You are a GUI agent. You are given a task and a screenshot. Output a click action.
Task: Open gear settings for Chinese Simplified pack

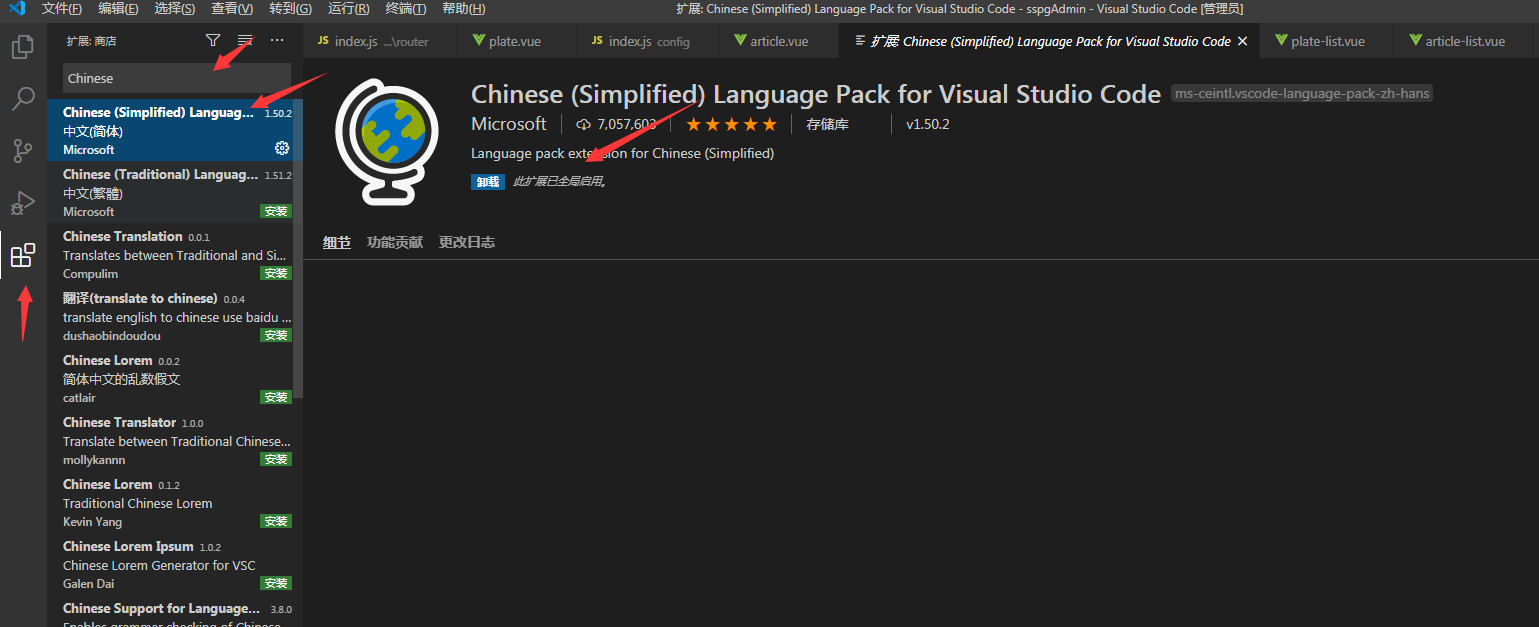click(x=282, y=148)
